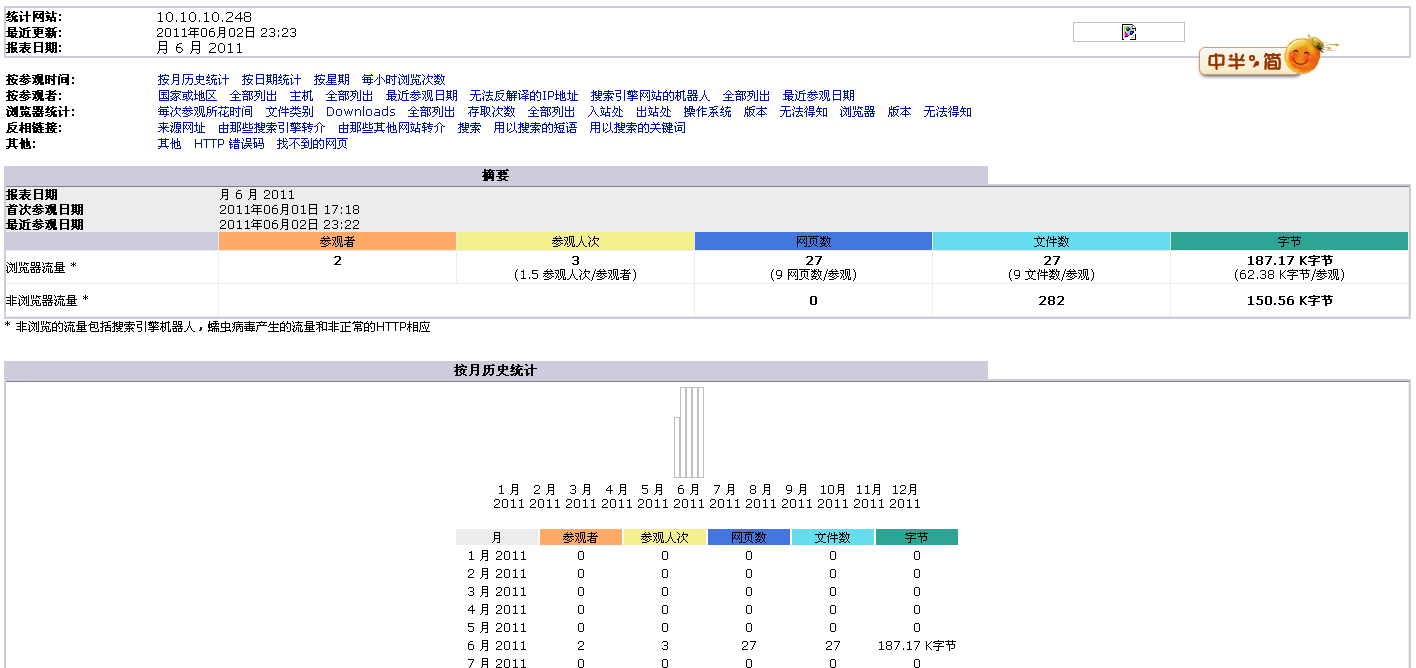Viewport: 1416px width, 668px height.
Task: Open the Downloads report
Action: coord(360,111)
